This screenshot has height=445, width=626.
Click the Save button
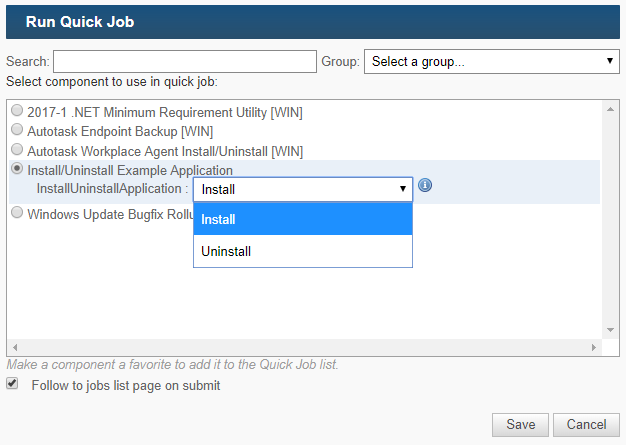click(520, 425)
